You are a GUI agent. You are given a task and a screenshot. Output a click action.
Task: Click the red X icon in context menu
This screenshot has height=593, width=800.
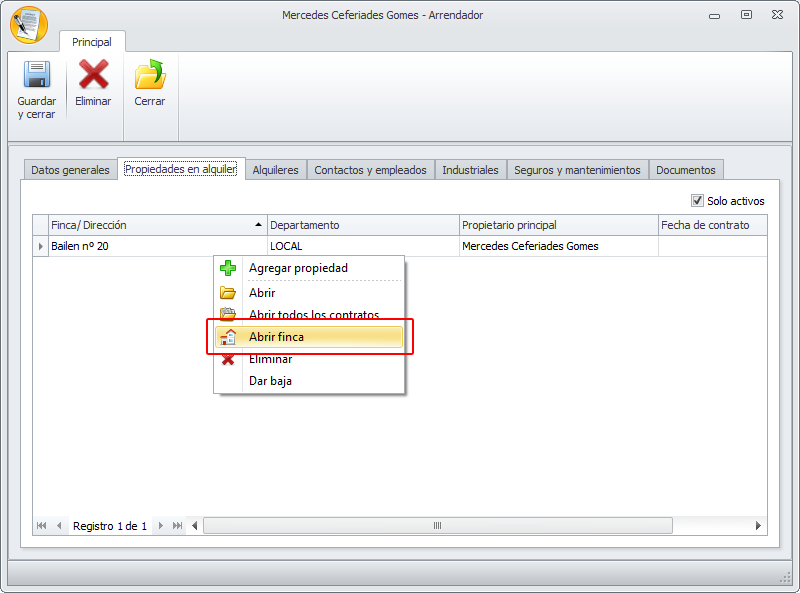click(x=228, y=360)
